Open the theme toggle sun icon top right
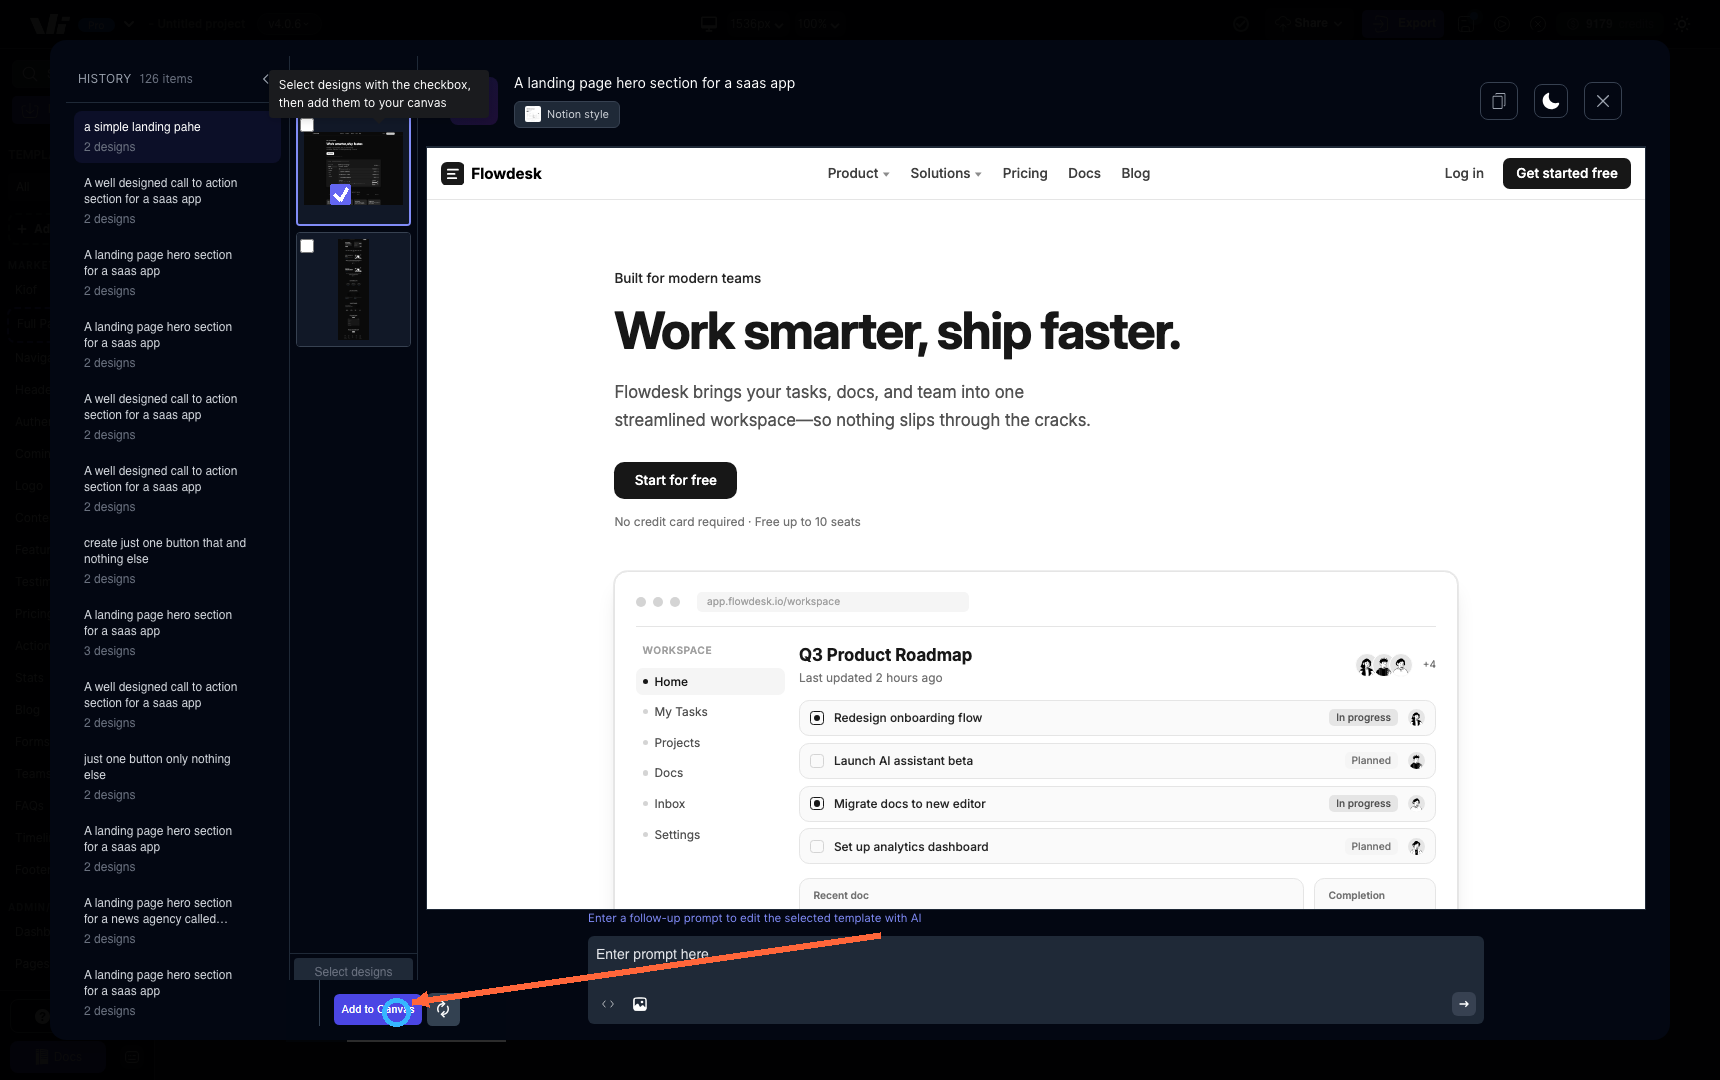This screenshot has height=1080, width=1720. (x=1682, y=24)
